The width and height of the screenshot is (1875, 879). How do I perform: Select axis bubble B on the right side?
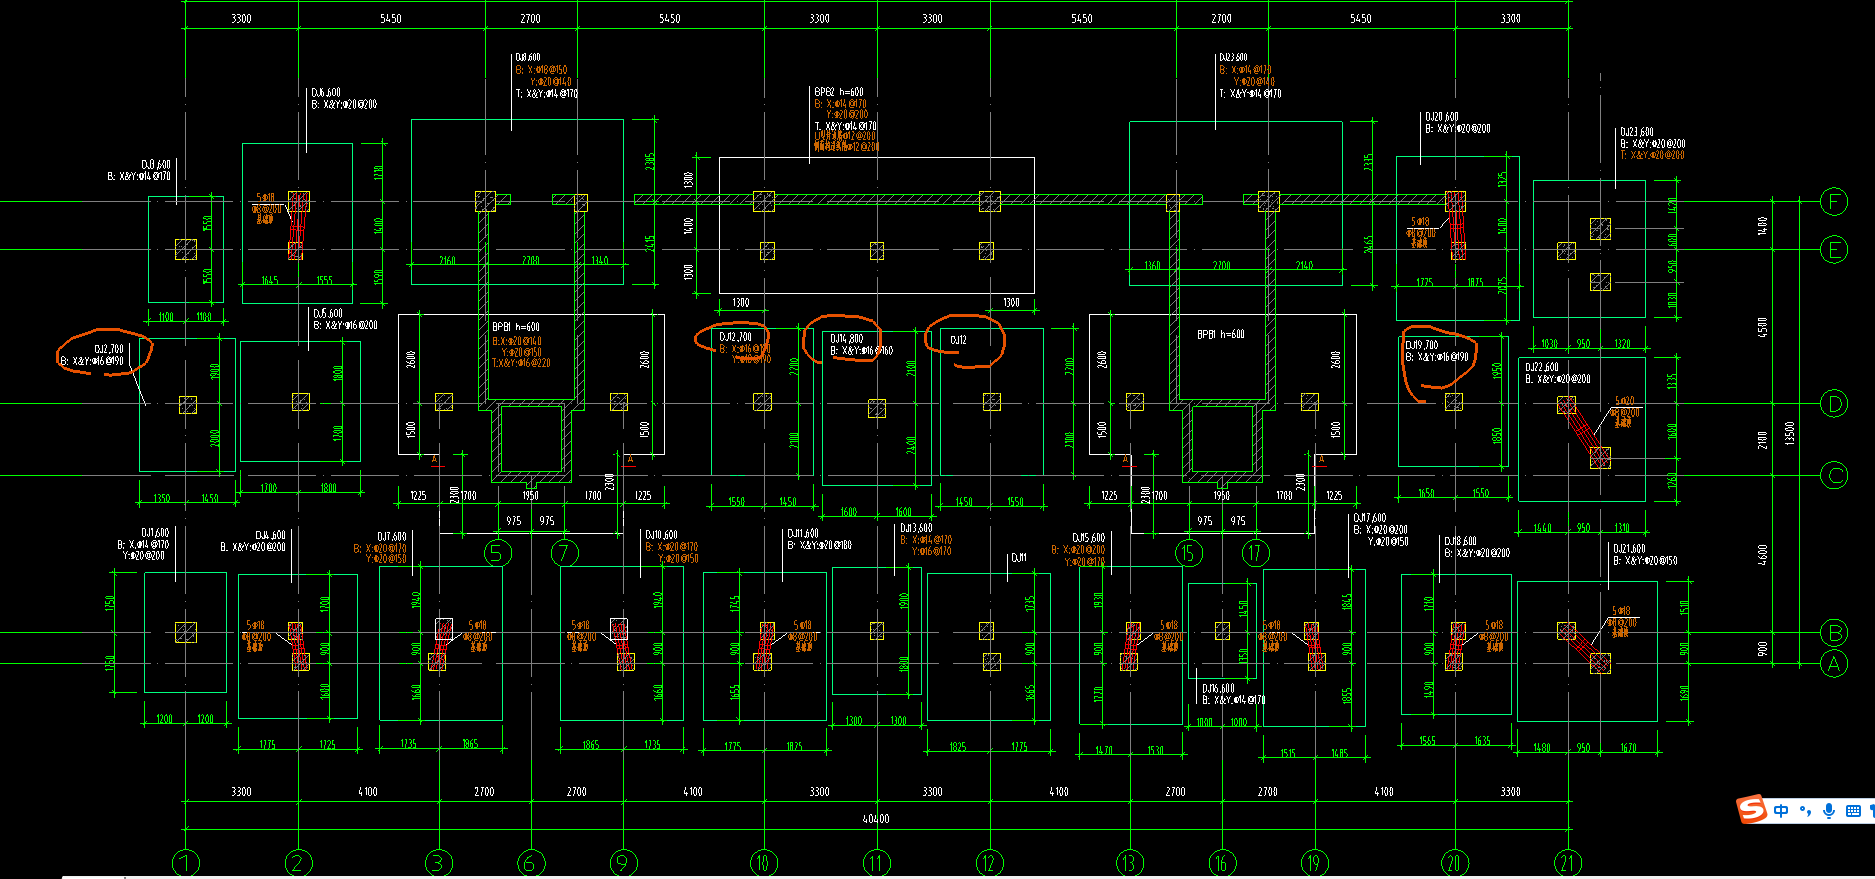click(1834, 632)
